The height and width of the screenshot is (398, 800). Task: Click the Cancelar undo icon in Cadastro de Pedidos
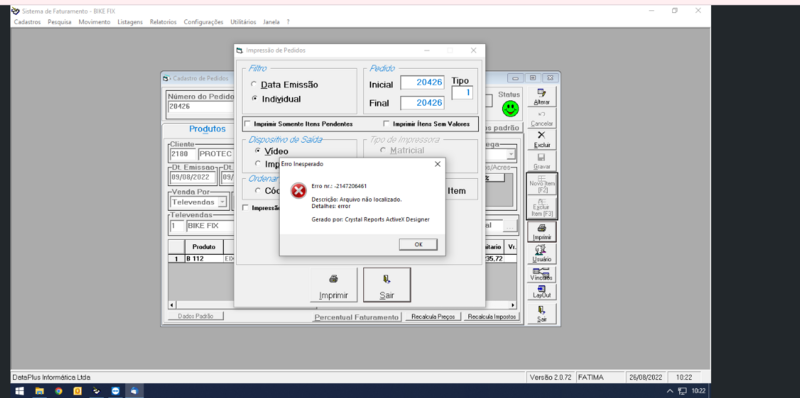[x=541, y=118]
